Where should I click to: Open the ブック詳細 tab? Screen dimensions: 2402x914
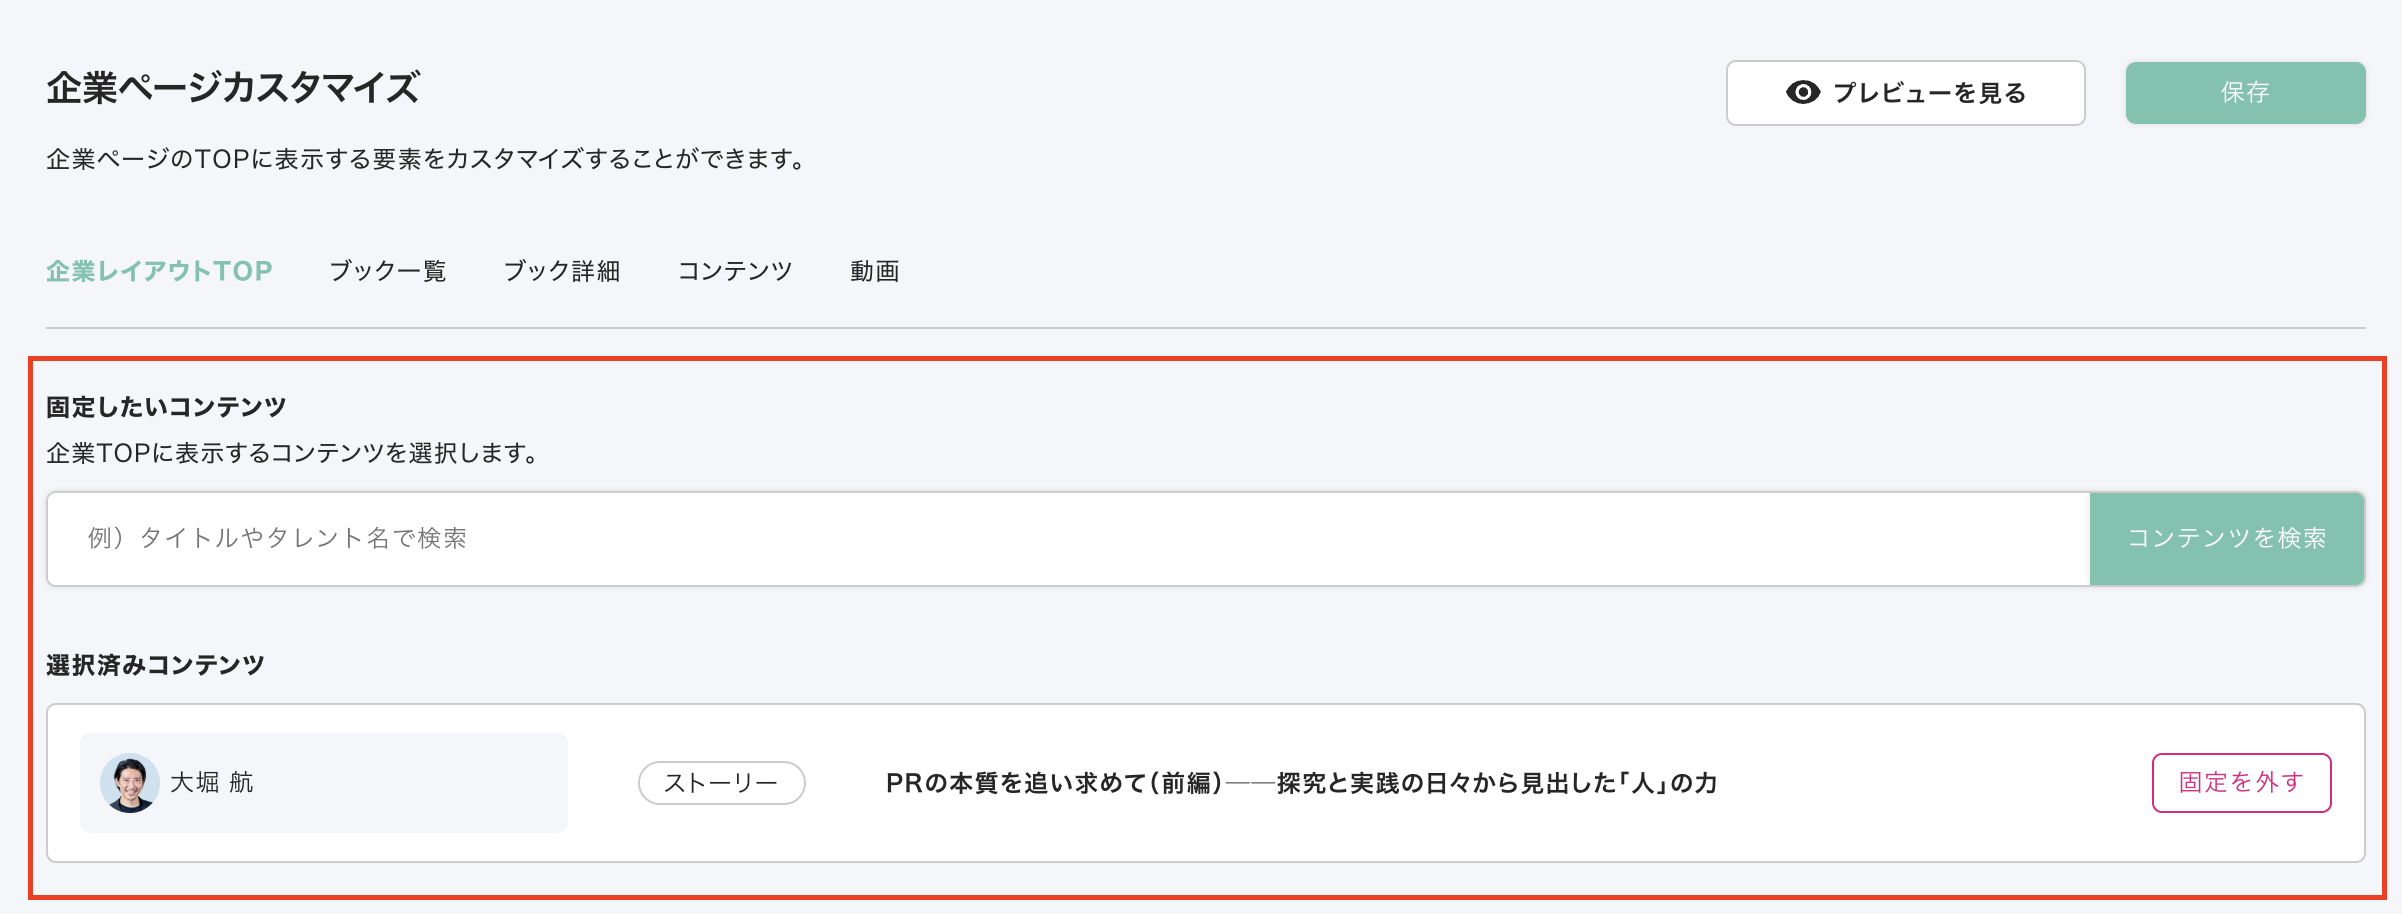(562, 271)
